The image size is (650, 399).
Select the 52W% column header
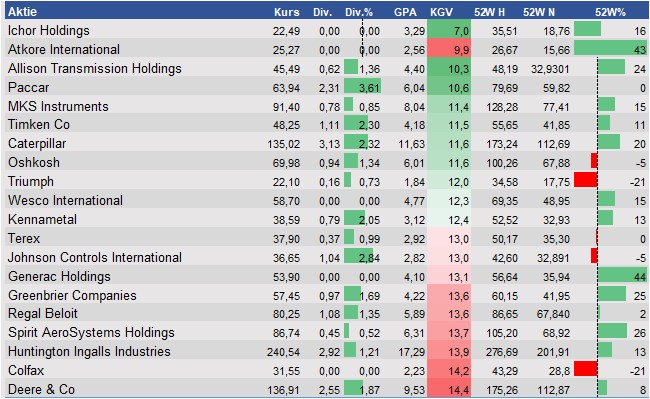(x=610, y=12)
